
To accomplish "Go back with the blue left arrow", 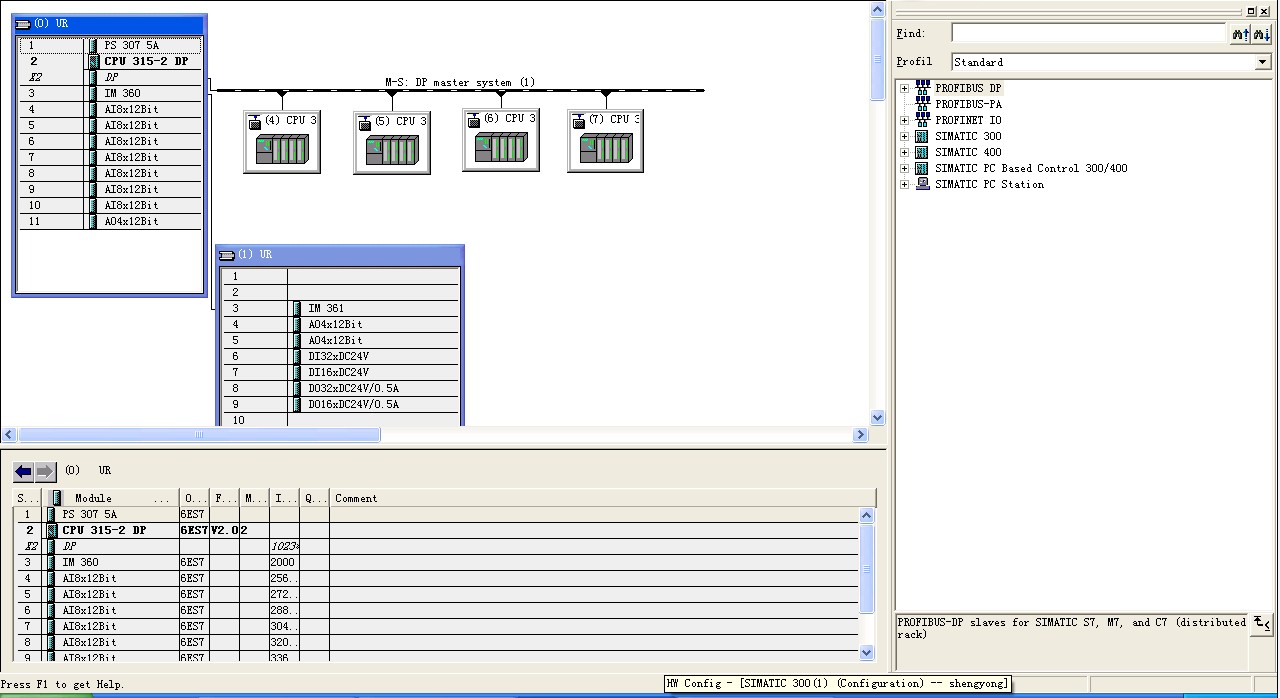I will click(x=24, y=471).
